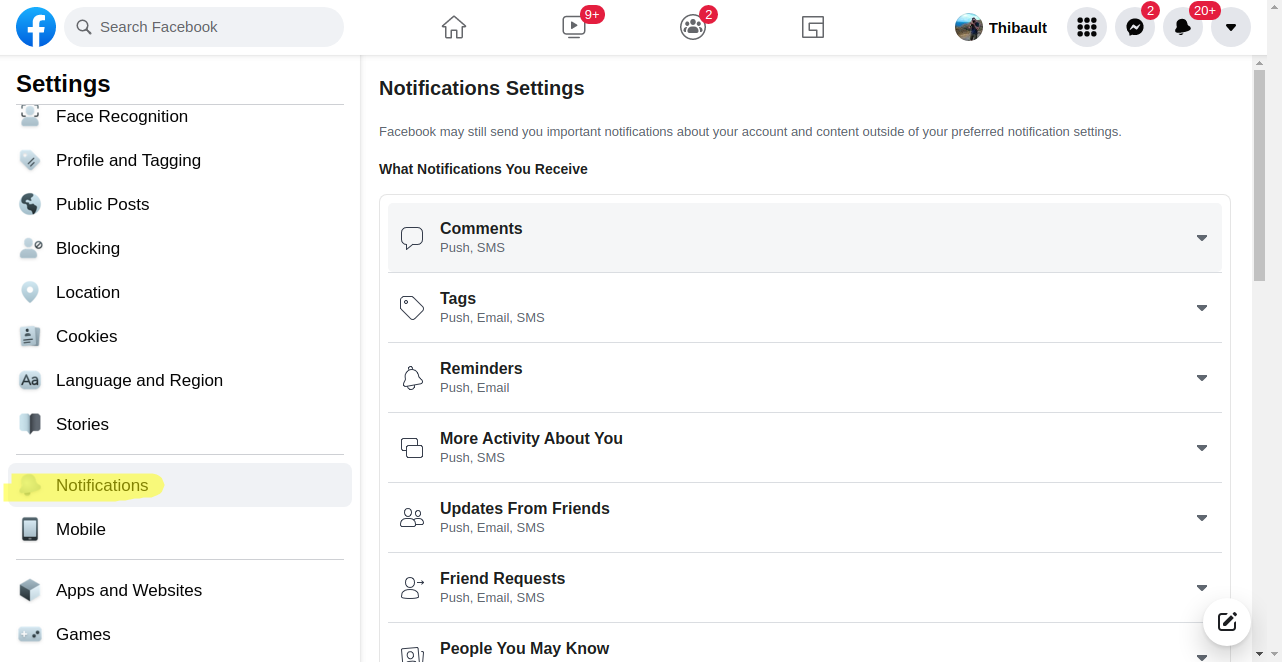Click the More Activity About You icon
Image resolution: width=1282 pixels, height=662 pixels.
click(x=412, y=448)
